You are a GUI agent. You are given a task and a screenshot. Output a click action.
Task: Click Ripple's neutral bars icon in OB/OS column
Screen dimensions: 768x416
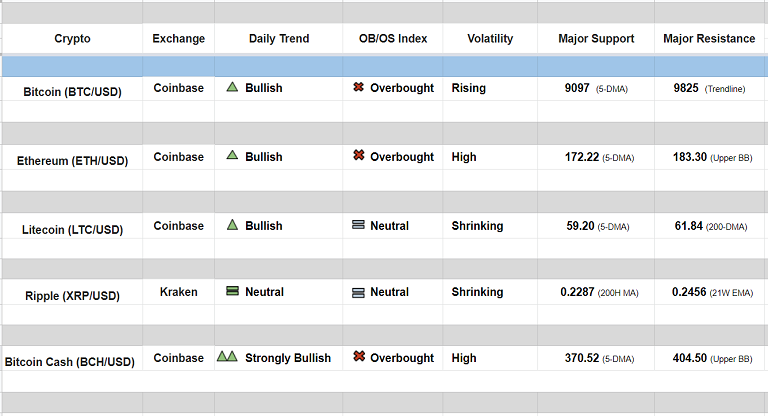coord(358,292)
